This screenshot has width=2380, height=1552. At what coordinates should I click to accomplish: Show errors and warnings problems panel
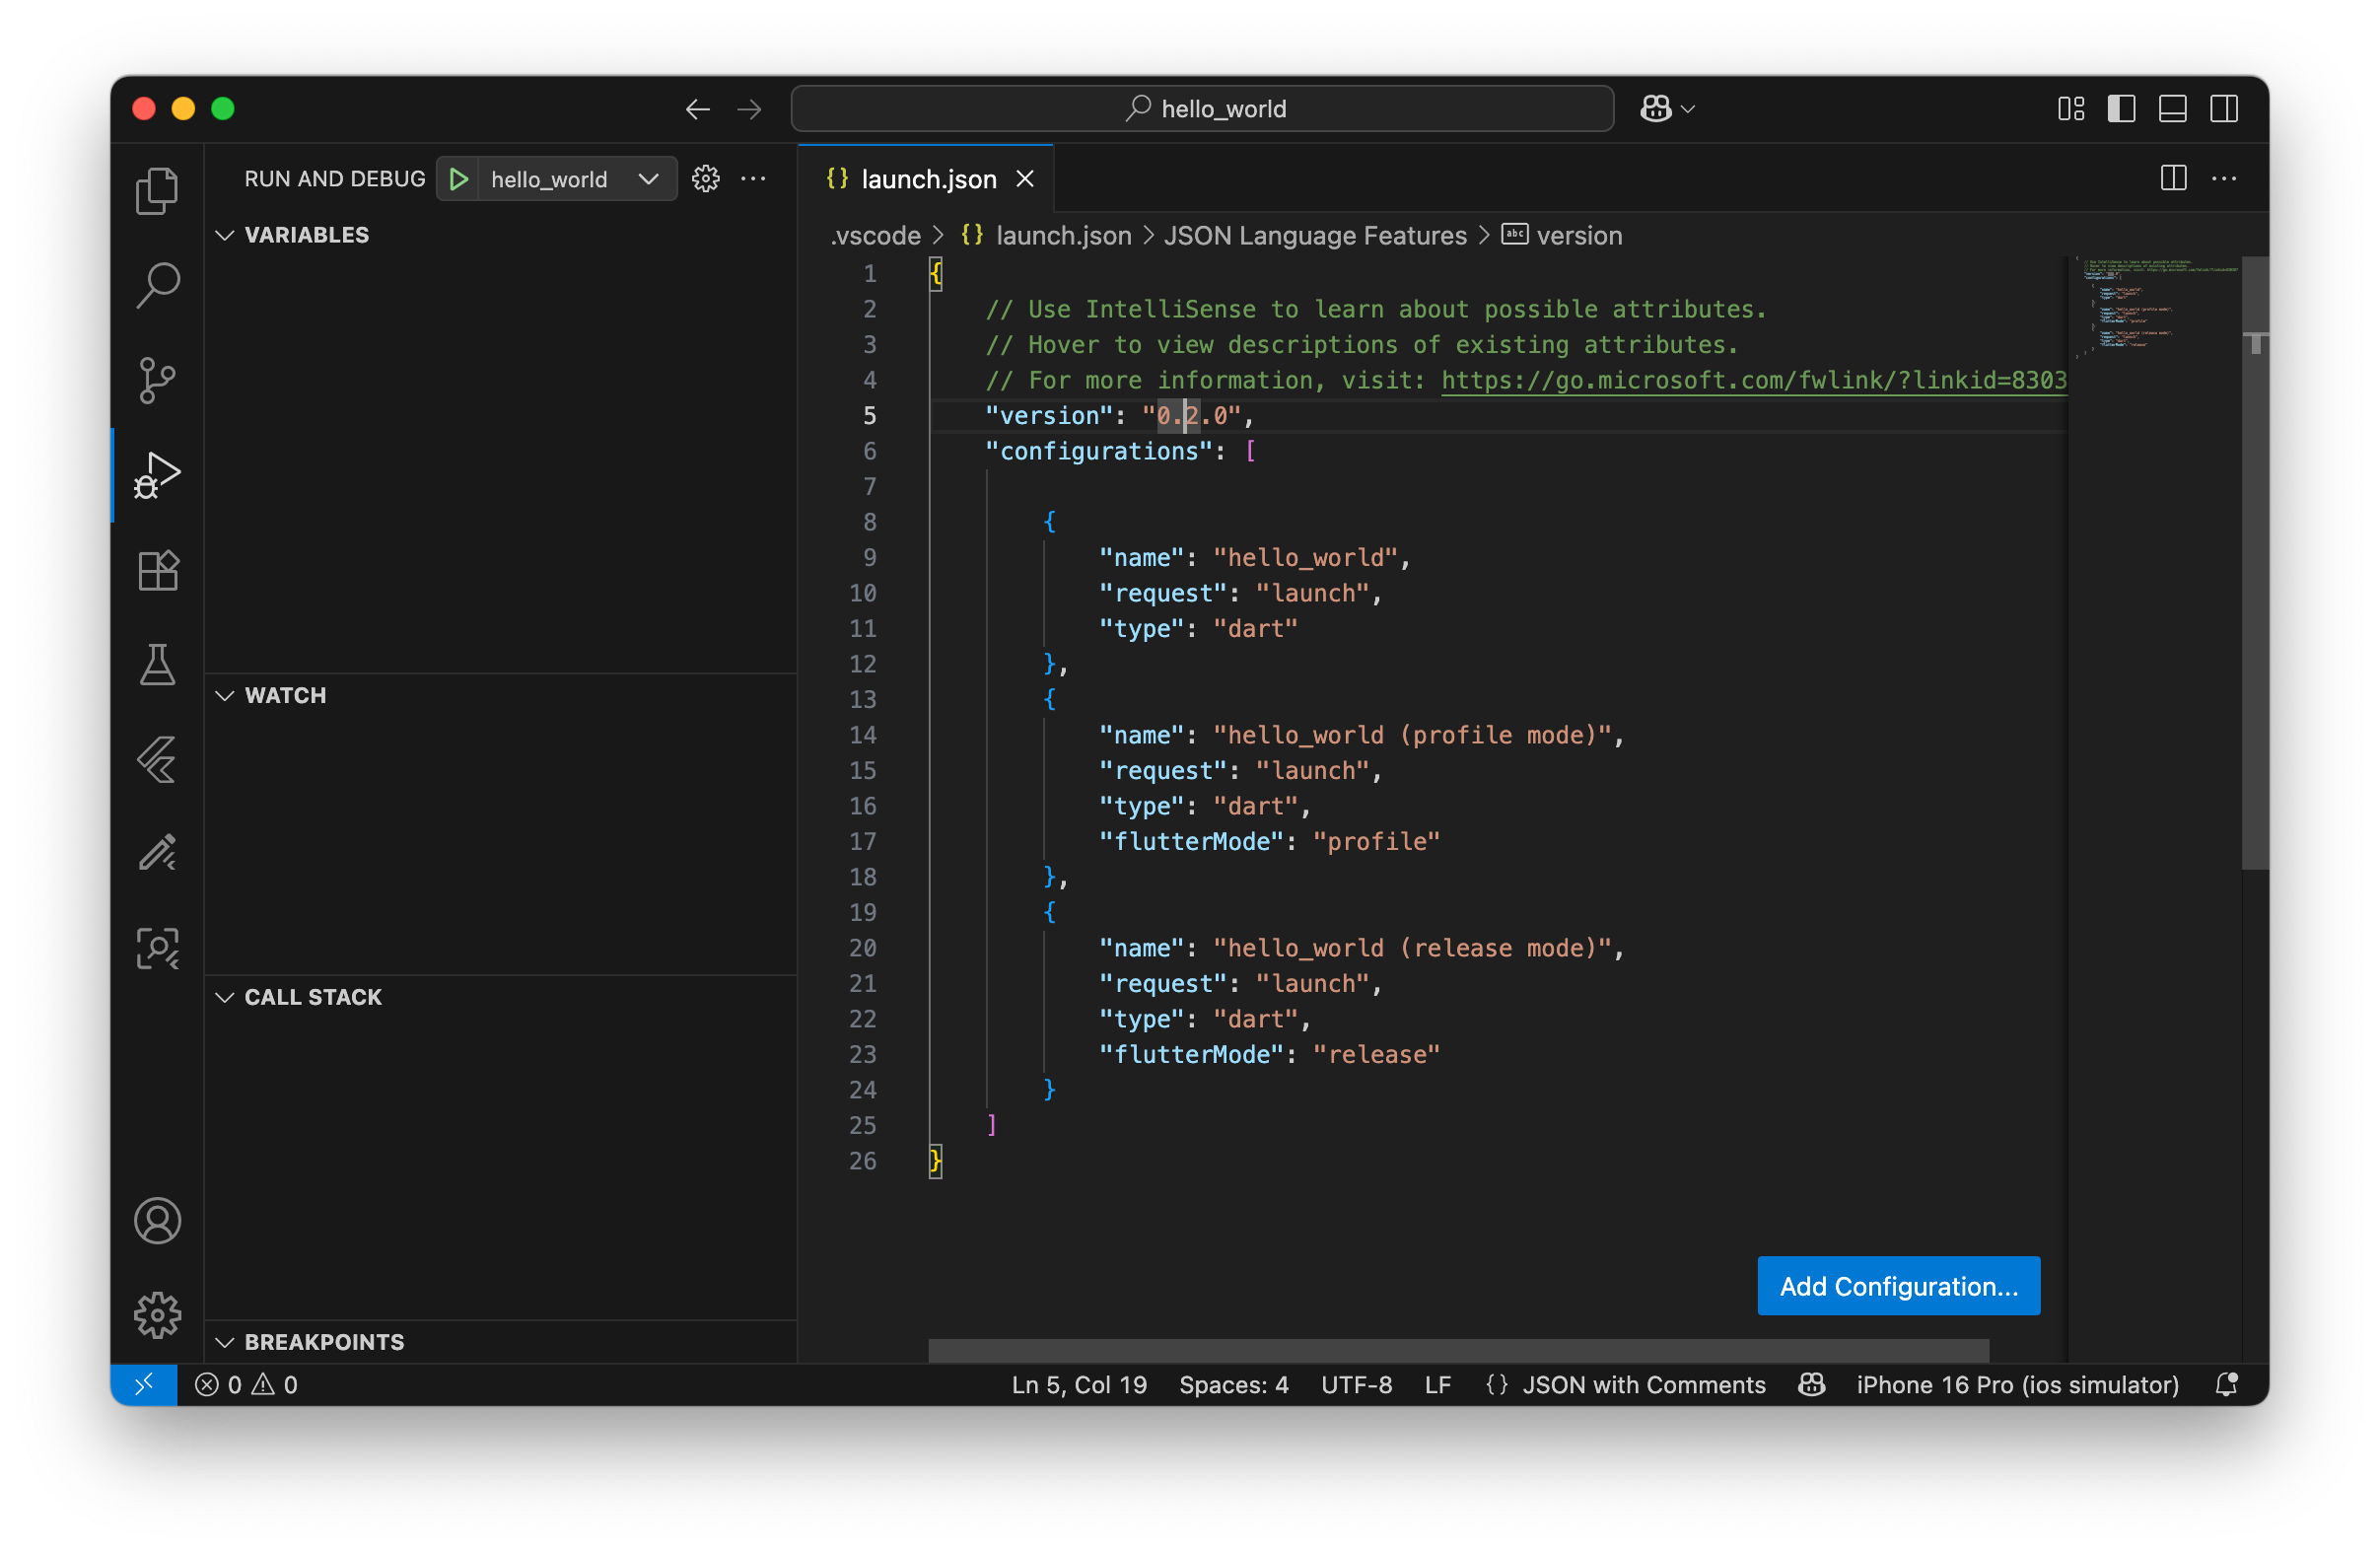(246, 1385)
